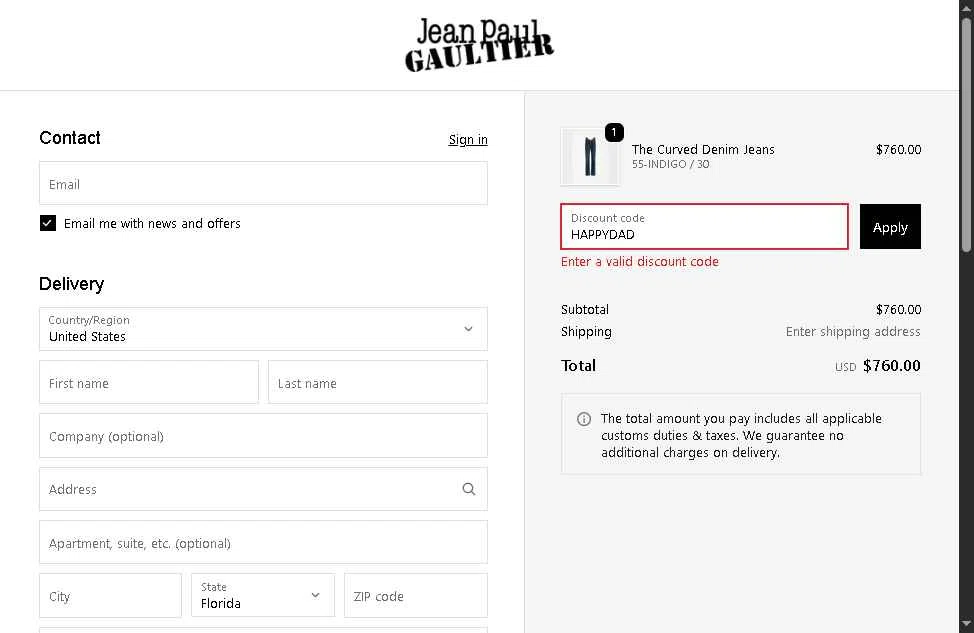Click the Jean Paul Gaultier logo
This screenshot has height=633, width=974.
click(479, 45)
